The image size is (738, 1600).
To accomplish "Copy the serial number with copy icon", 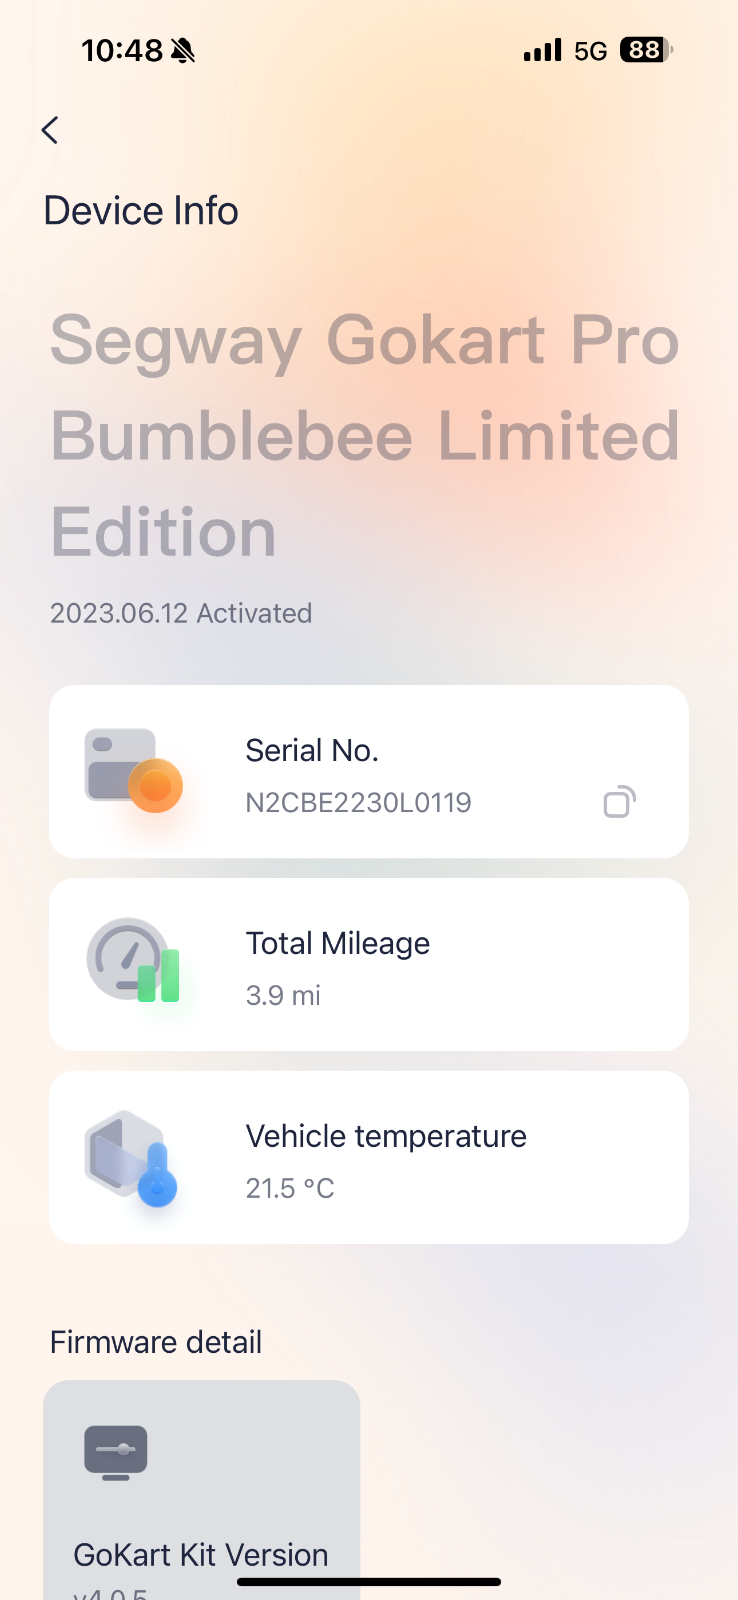I will pyautogui.click(x=619, y=802).
